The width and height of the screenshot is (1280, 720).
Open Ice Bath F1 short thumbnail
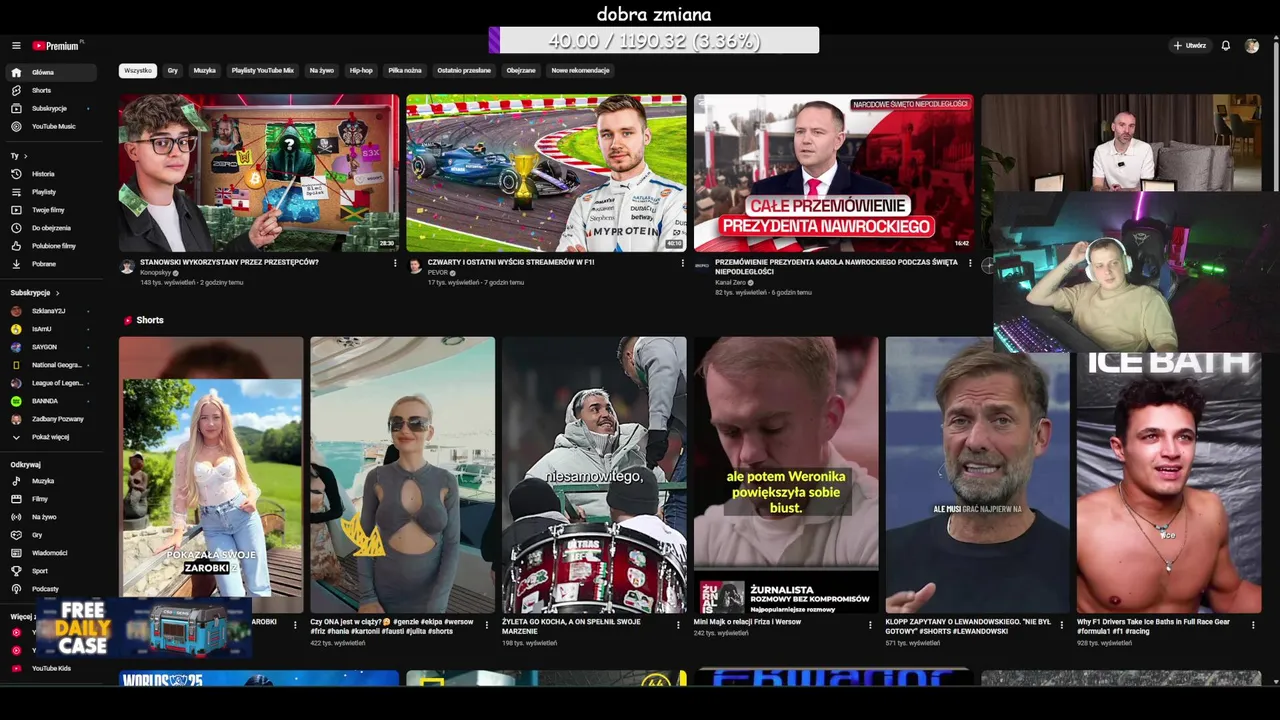click(x=1169, y=482)
